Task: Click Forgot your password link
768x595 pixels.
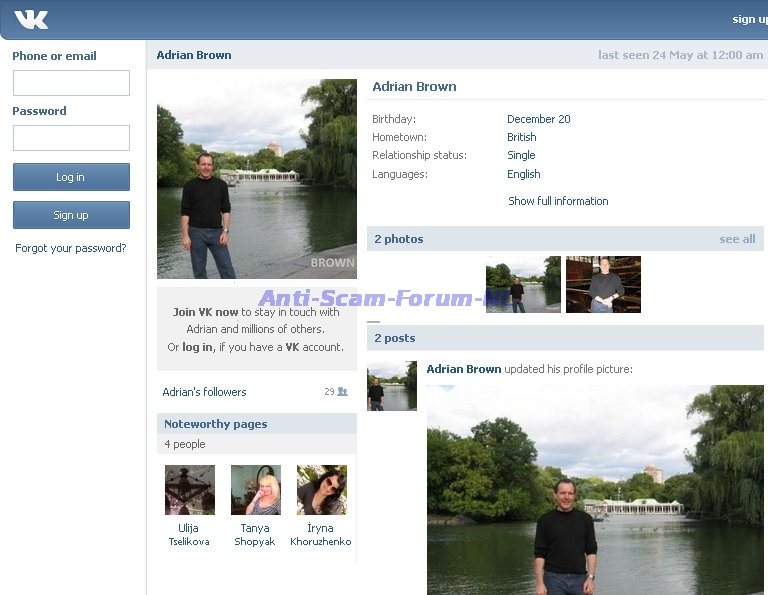Action: (71, 248)
